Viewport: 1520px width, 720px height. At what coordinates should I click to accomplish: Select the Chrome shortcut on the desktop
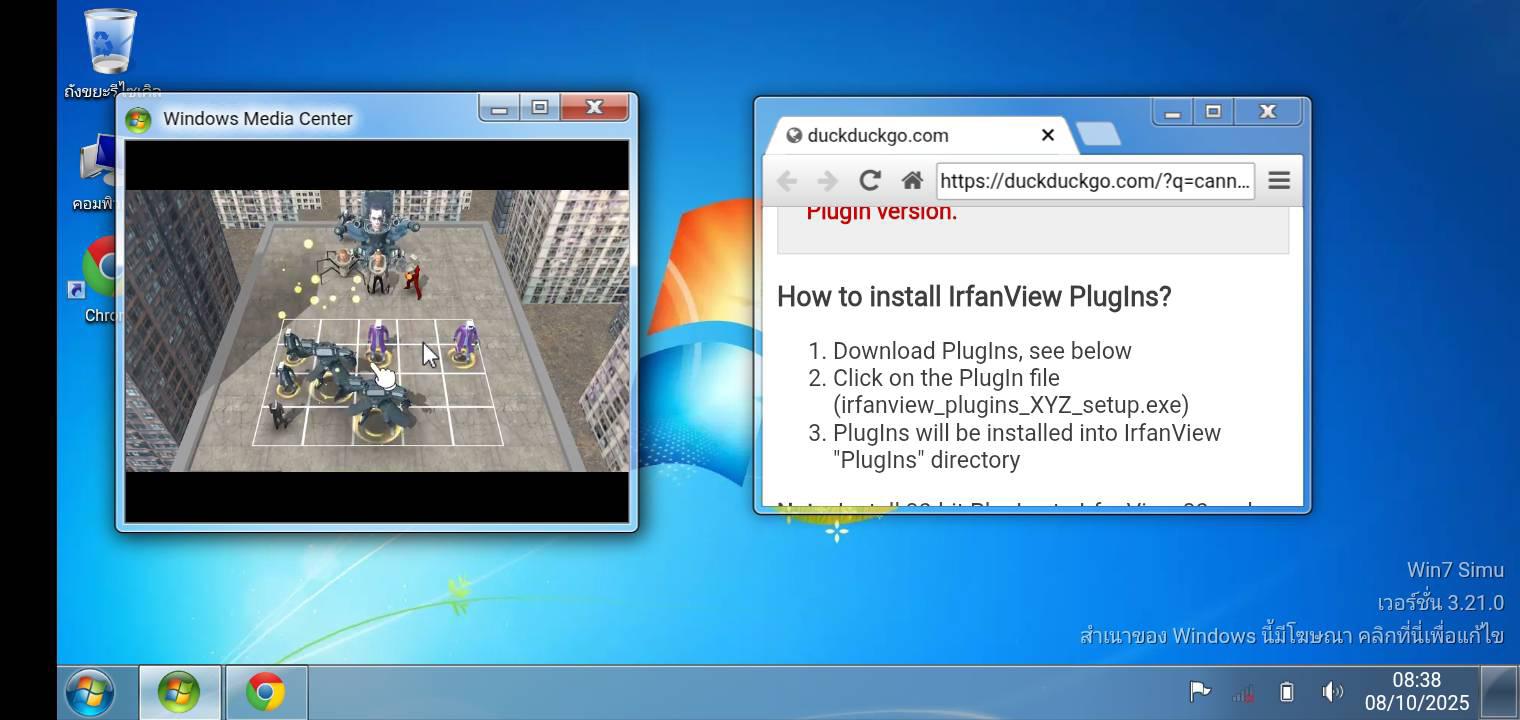(100, 268)
